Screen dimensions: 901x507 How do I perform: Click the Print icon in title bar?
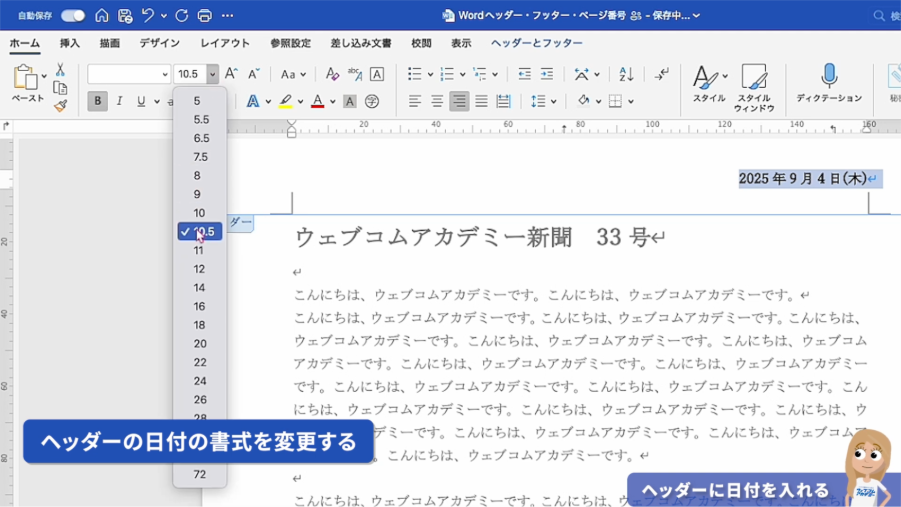205,15
